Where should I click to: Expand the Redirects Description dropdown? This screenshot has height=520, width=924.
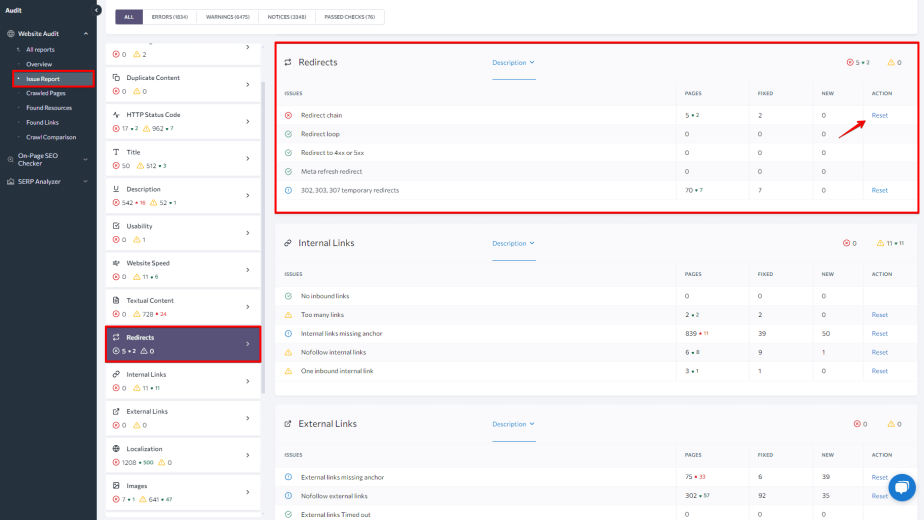(513, 62)
